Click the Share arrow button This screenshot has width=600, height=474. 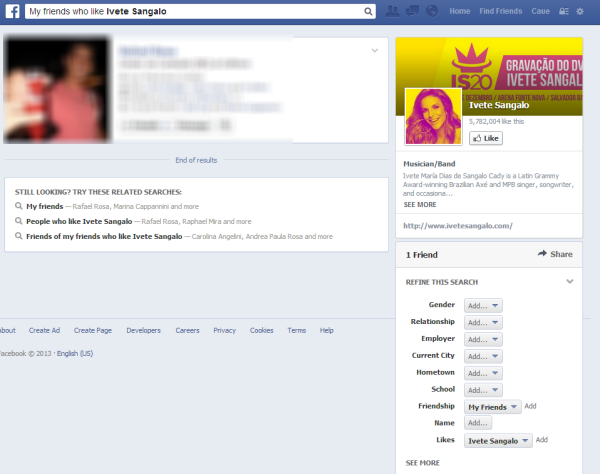(x=555, y=255)
